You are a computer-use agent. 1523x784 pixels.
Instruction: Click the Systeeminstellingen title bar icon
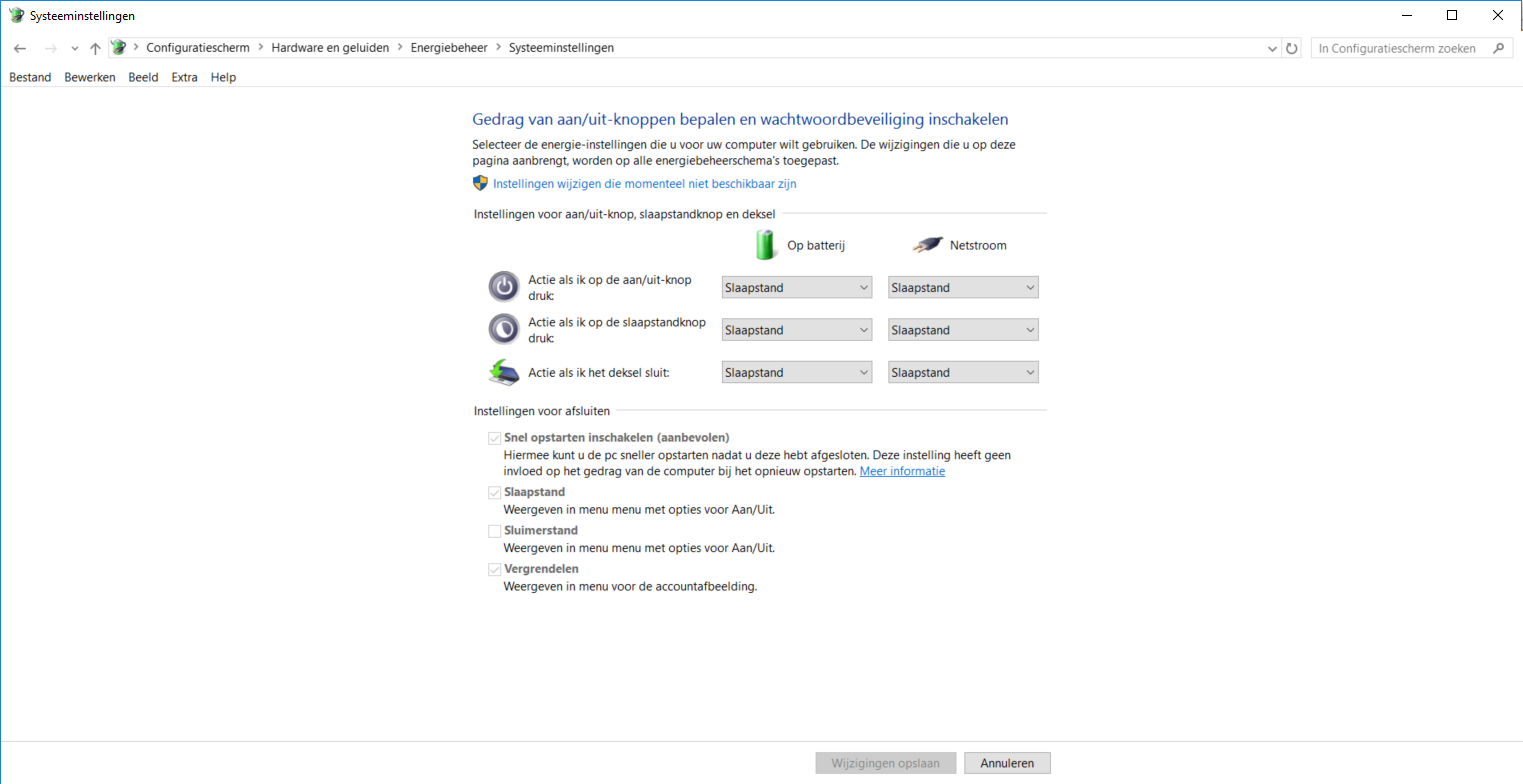point(16,16)
